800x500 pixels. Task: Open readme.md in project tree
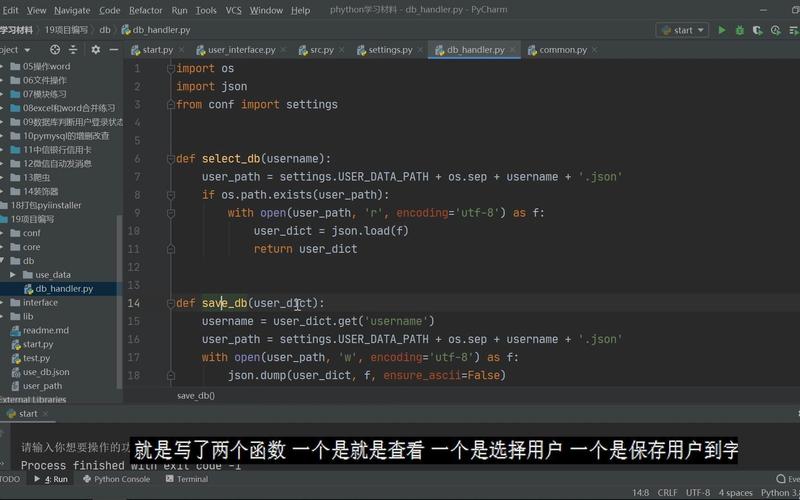click(x=45, y=330)
